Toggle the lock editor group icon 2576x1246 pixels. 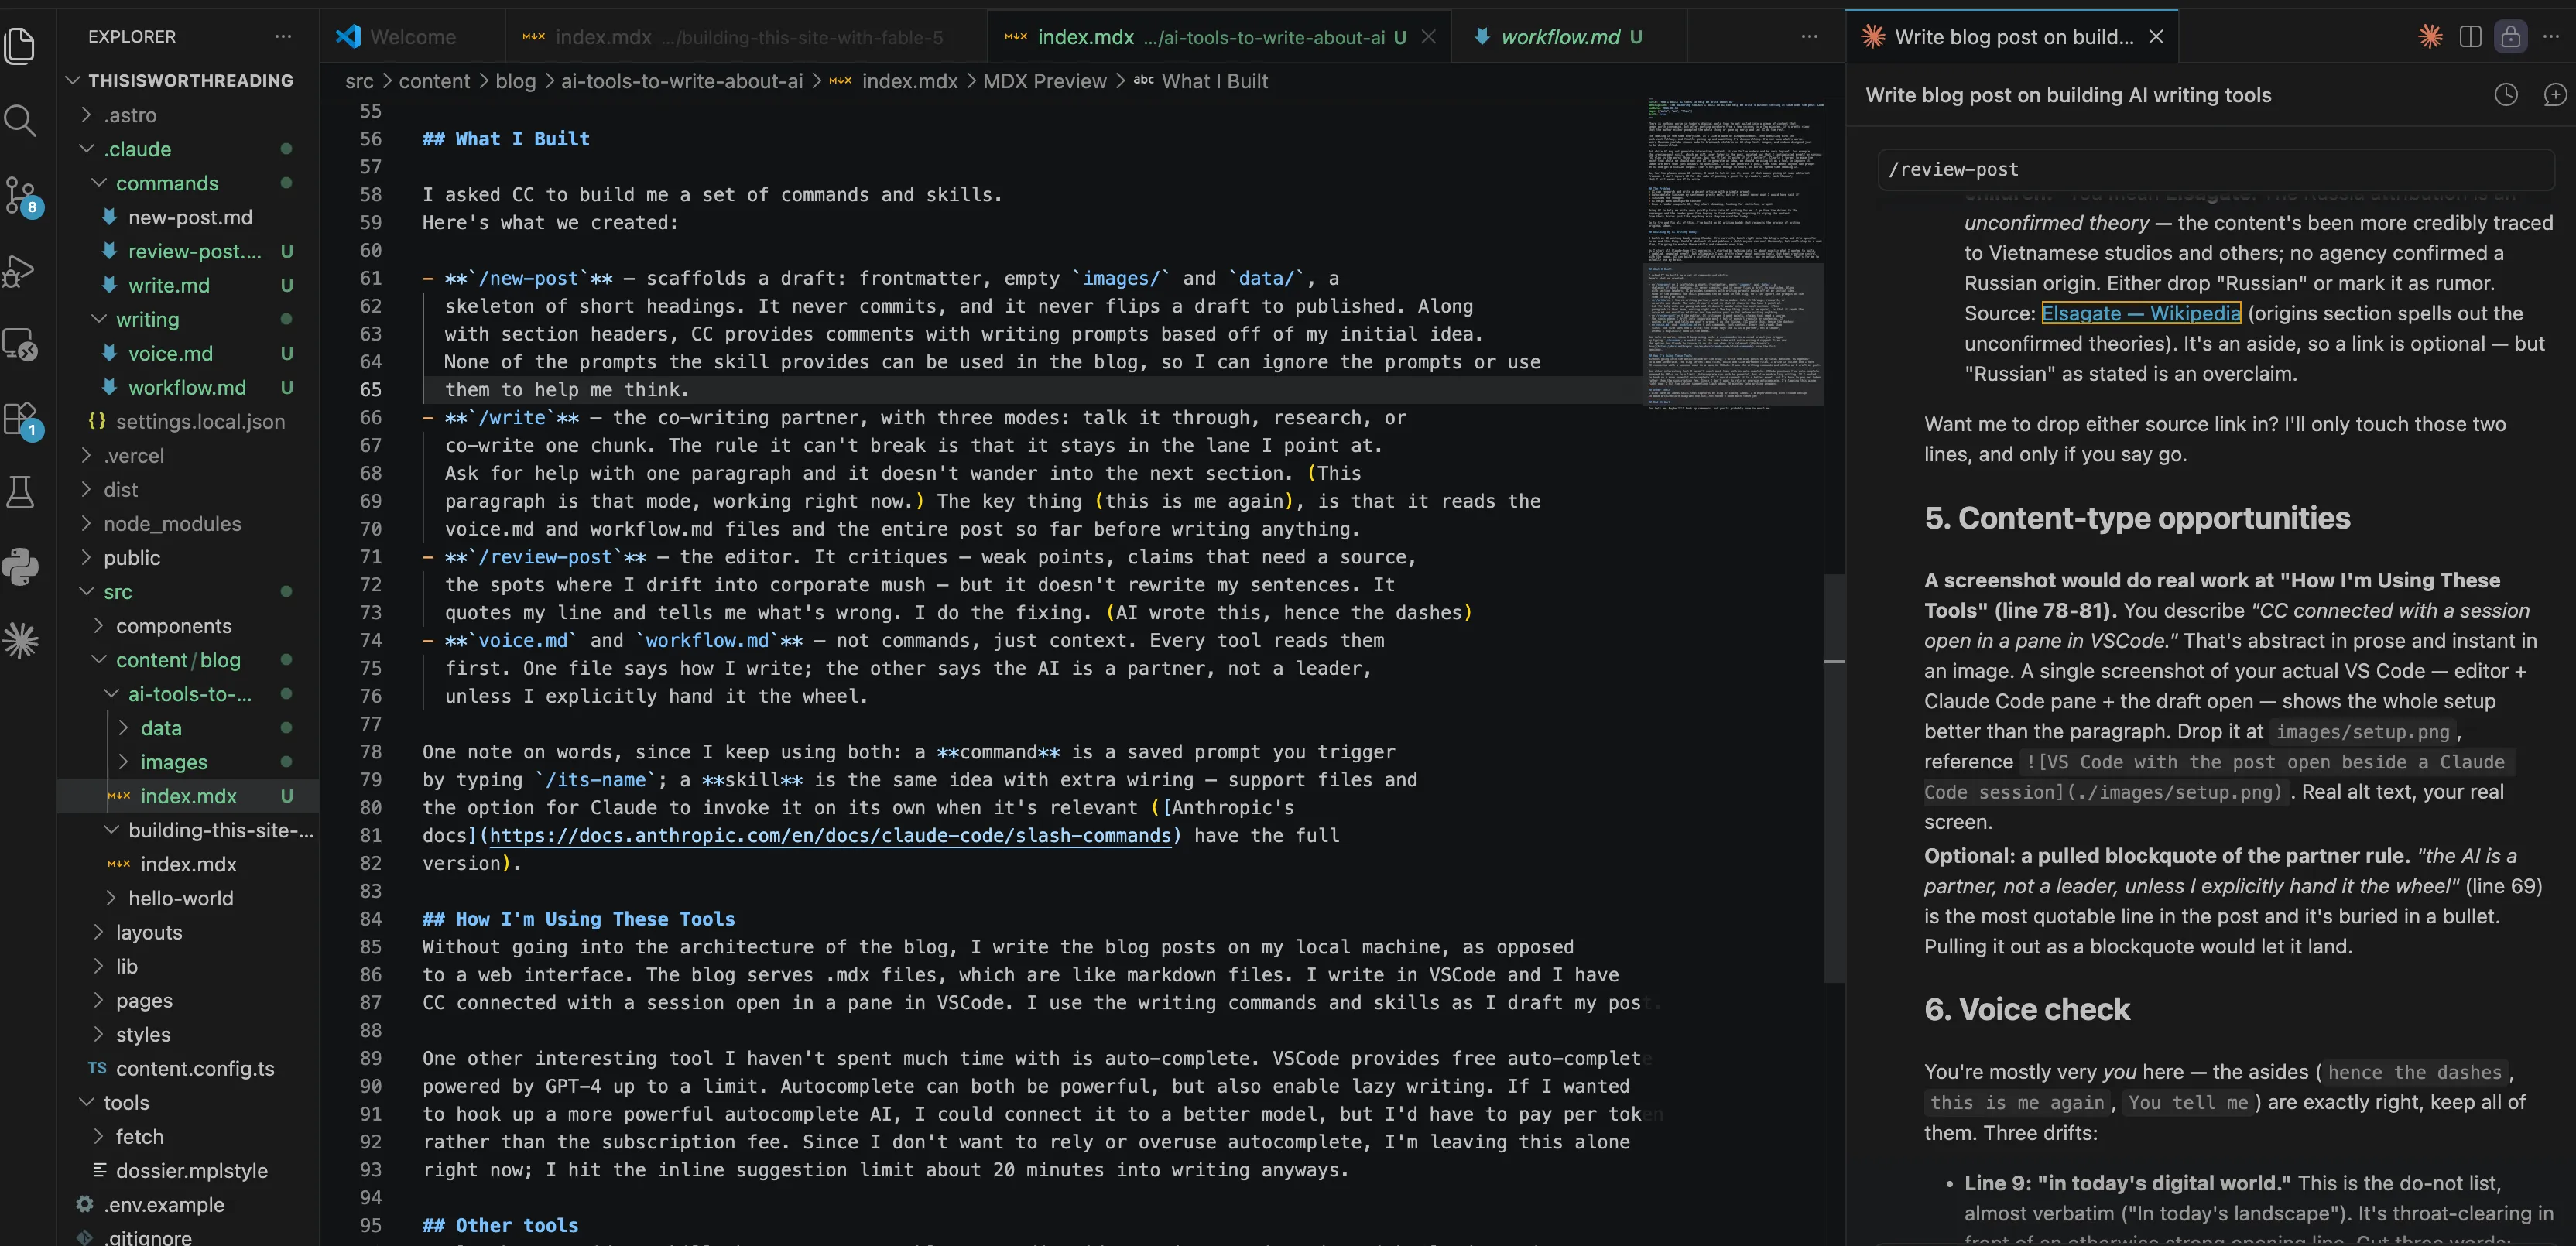[x=2510, y=36]
